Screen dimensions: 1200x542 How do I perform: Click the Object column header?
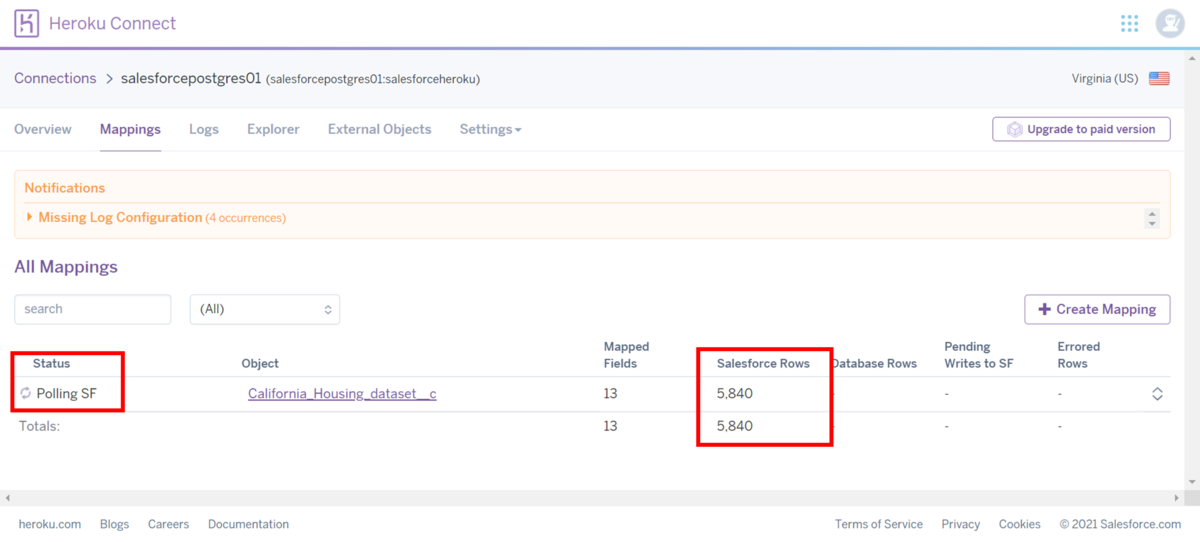[x=260, y=363]
